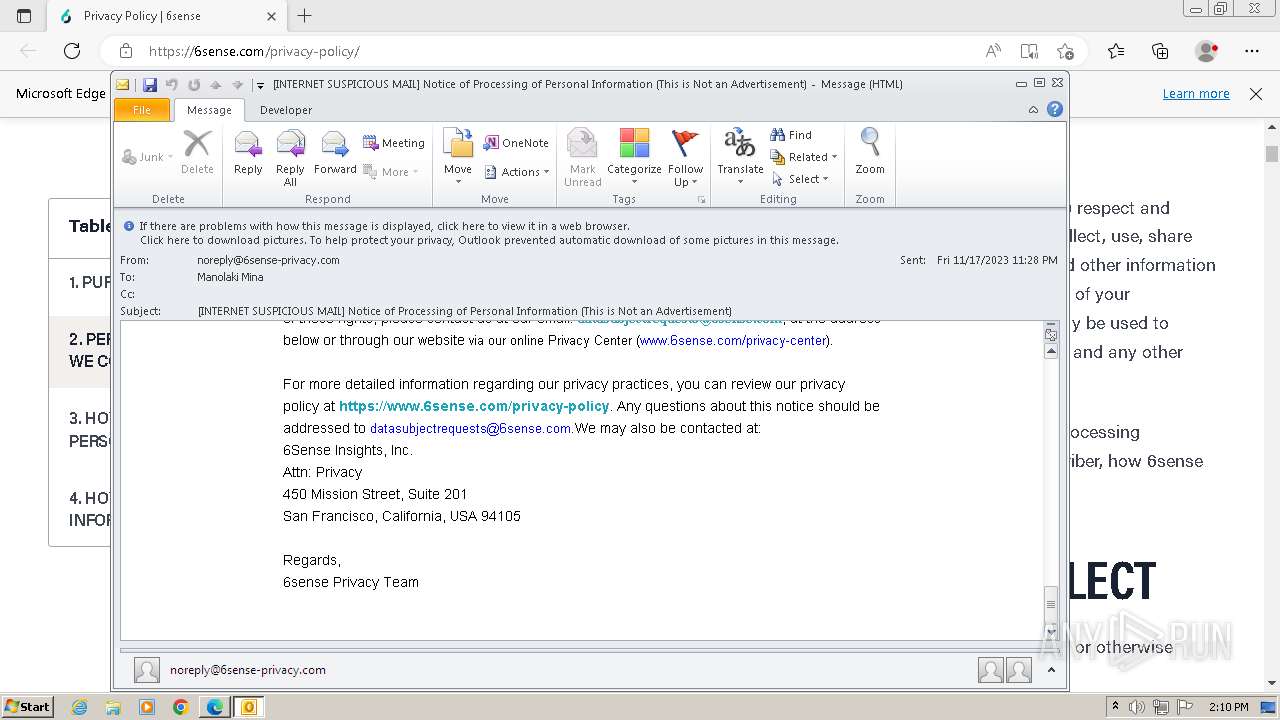Open Immersive Reader icon in Edge
The height and width of the screenshot is (720, 1280).
1029,51
